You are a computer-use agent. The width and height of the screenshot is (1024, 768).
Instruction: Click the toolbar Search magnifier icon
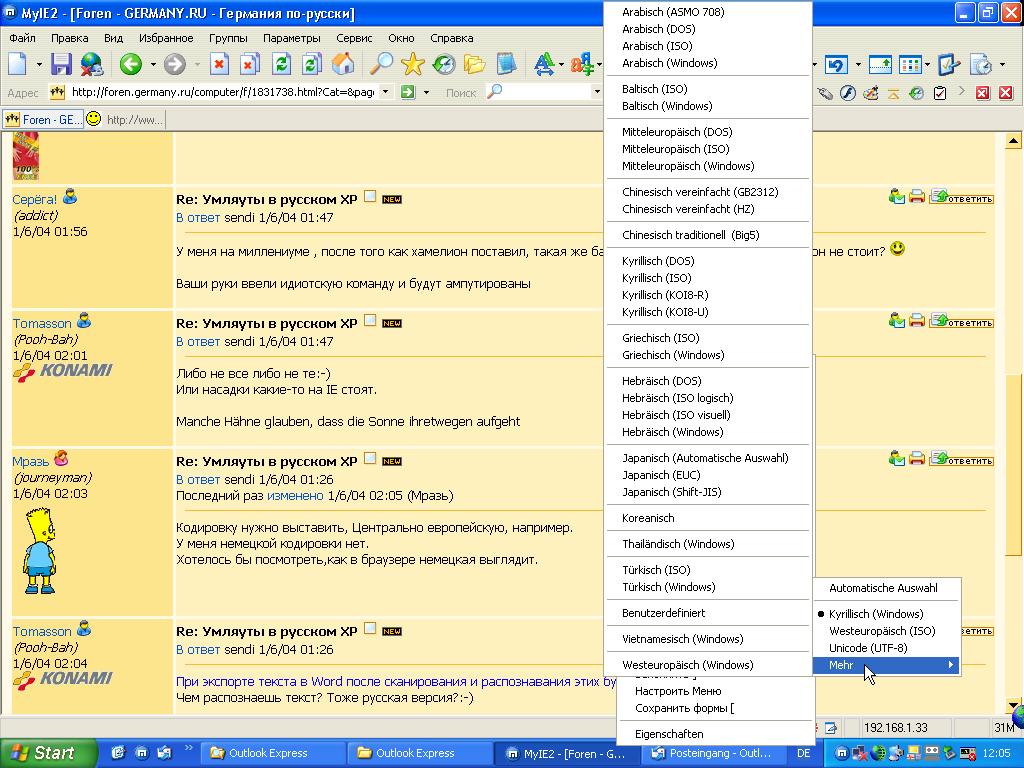pos(381,64)
